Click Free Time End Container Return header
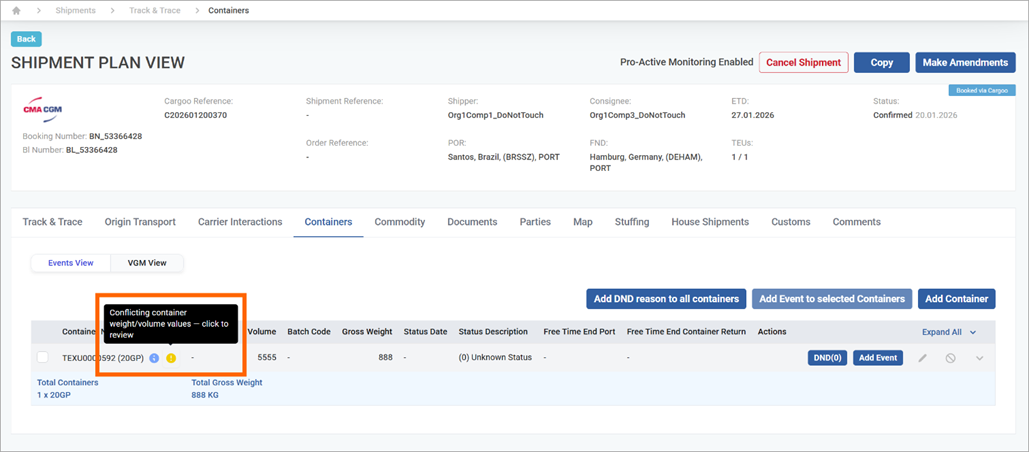Image resolution: width=1029 pixels, height=452 pixels. tap(686, 332)
